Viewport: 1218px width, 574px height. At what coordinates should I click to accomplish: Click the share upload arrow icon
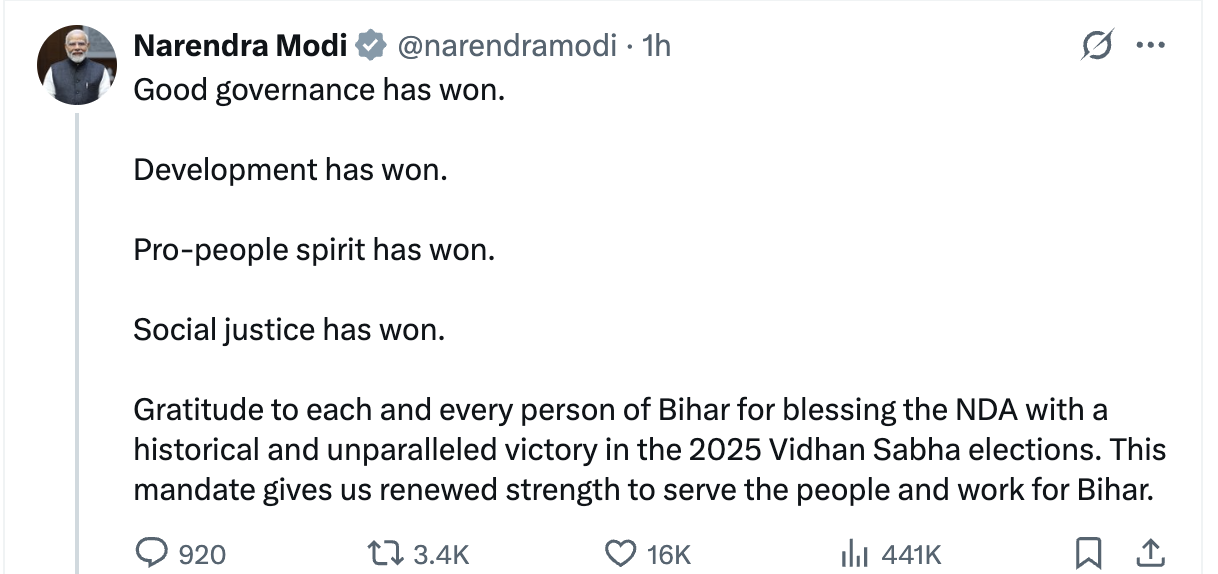[x=1150, y=552]
